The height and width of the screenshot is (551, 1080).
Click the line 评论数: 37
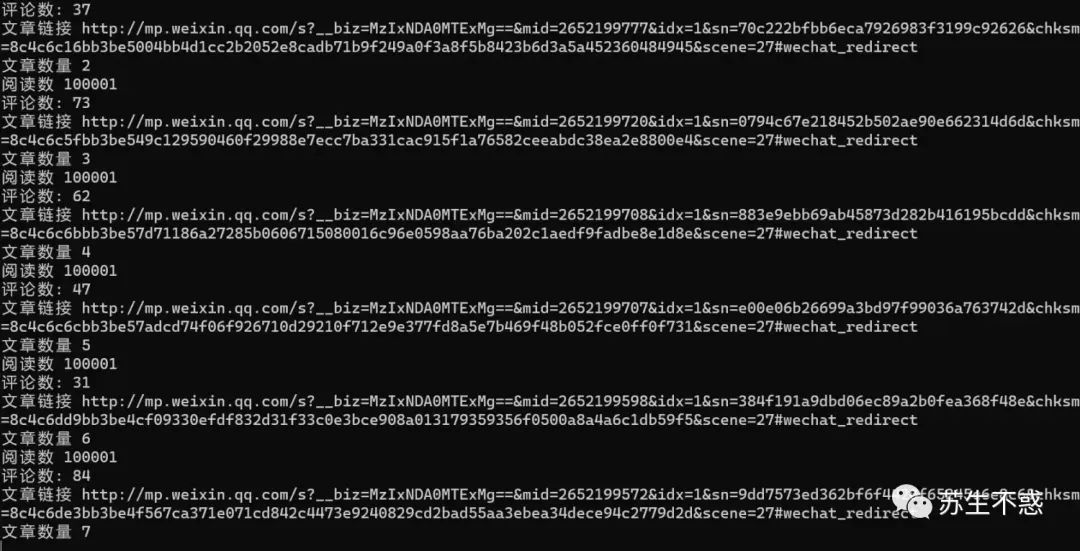(x=46, y=10)
